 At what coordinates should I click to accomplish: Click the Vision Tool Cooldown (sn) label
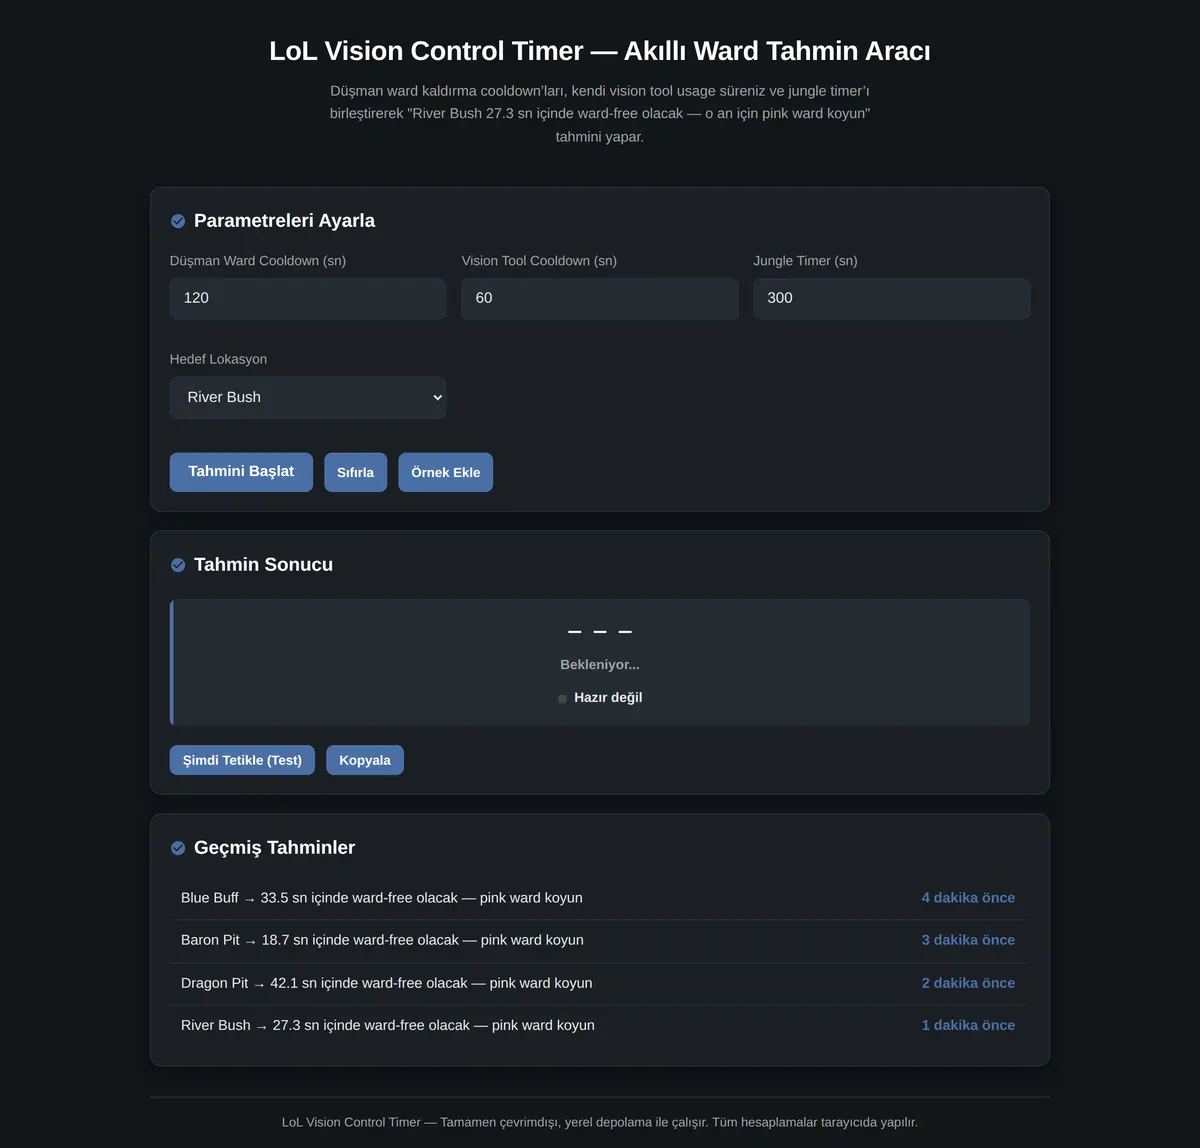click(x=539, y=261)
